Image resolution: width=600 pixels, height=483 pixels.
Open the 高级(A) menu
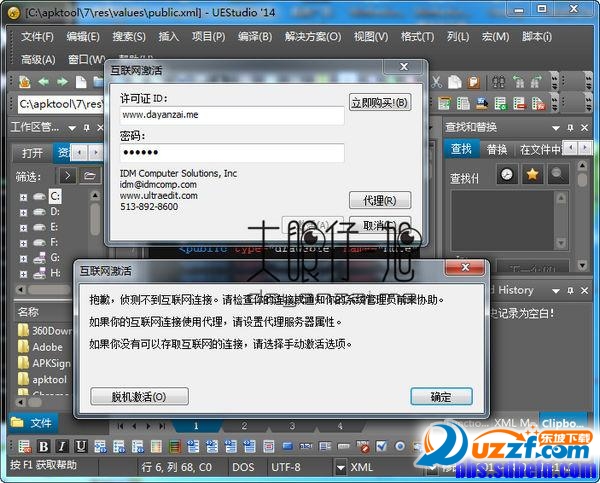[x=38, y=59]
